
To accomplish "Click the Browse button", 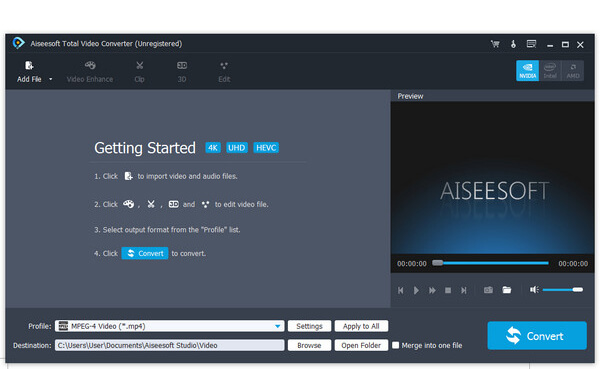I will 309,345.
